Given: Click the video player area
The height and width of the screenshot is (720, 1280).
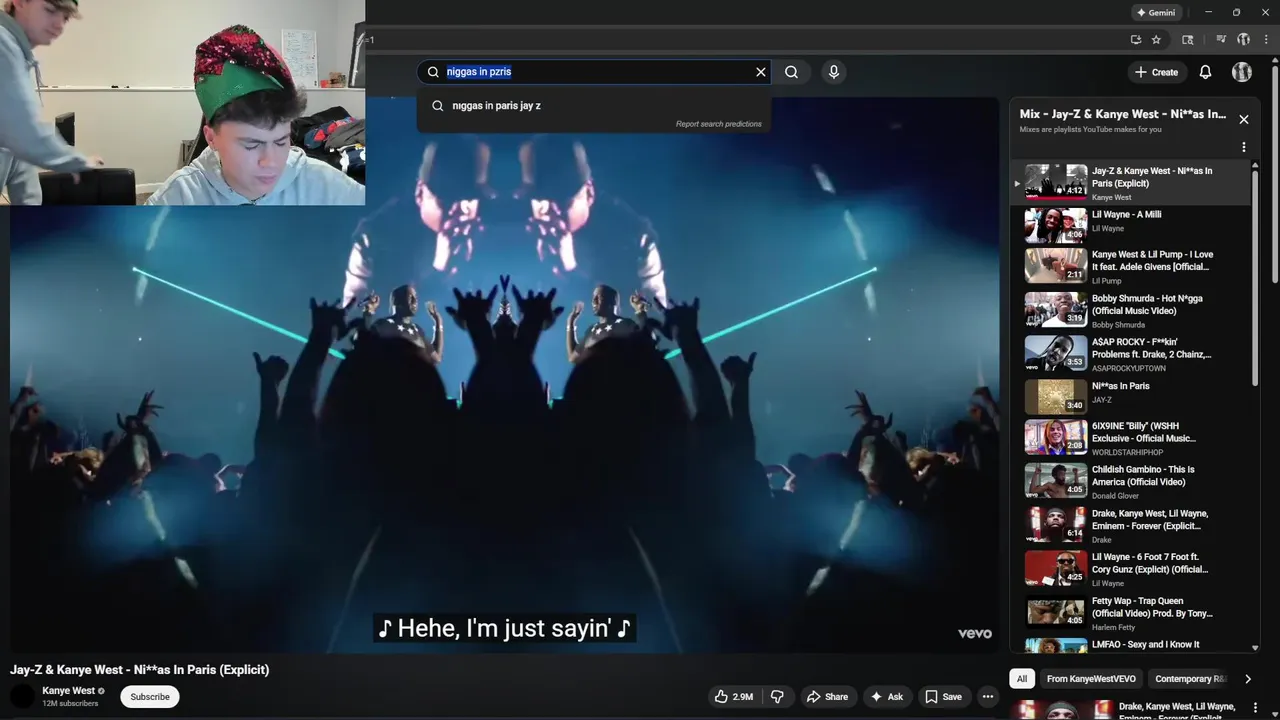Looking at the screenshot, I should pos(505,375).
